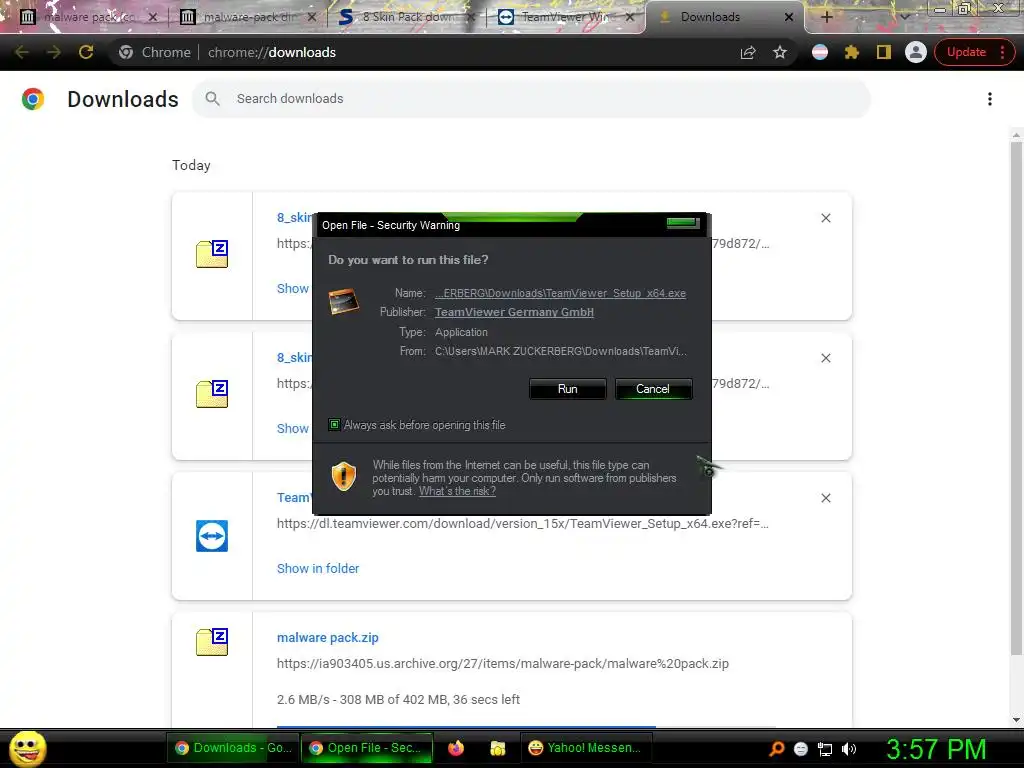Open a new browser tab

pos(826,17)
